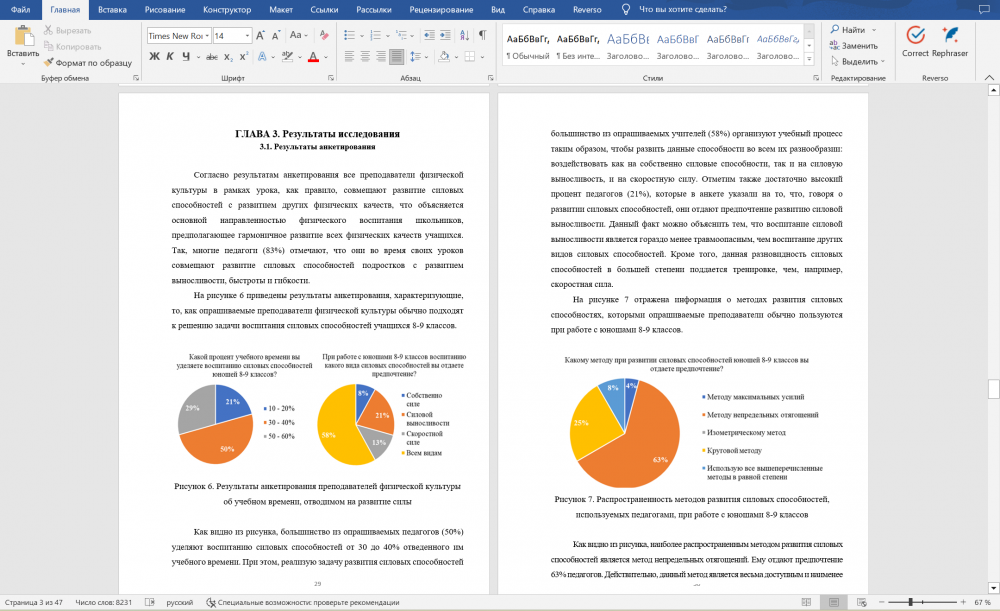Collapse the ribbon with the chevron
Screen dimensions: 1000x611
[x=989, y=78]
